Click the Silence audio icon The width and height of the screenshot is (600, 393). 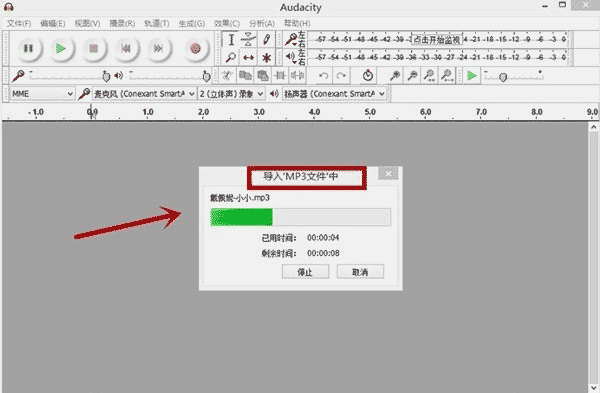(x=297, y=76)
